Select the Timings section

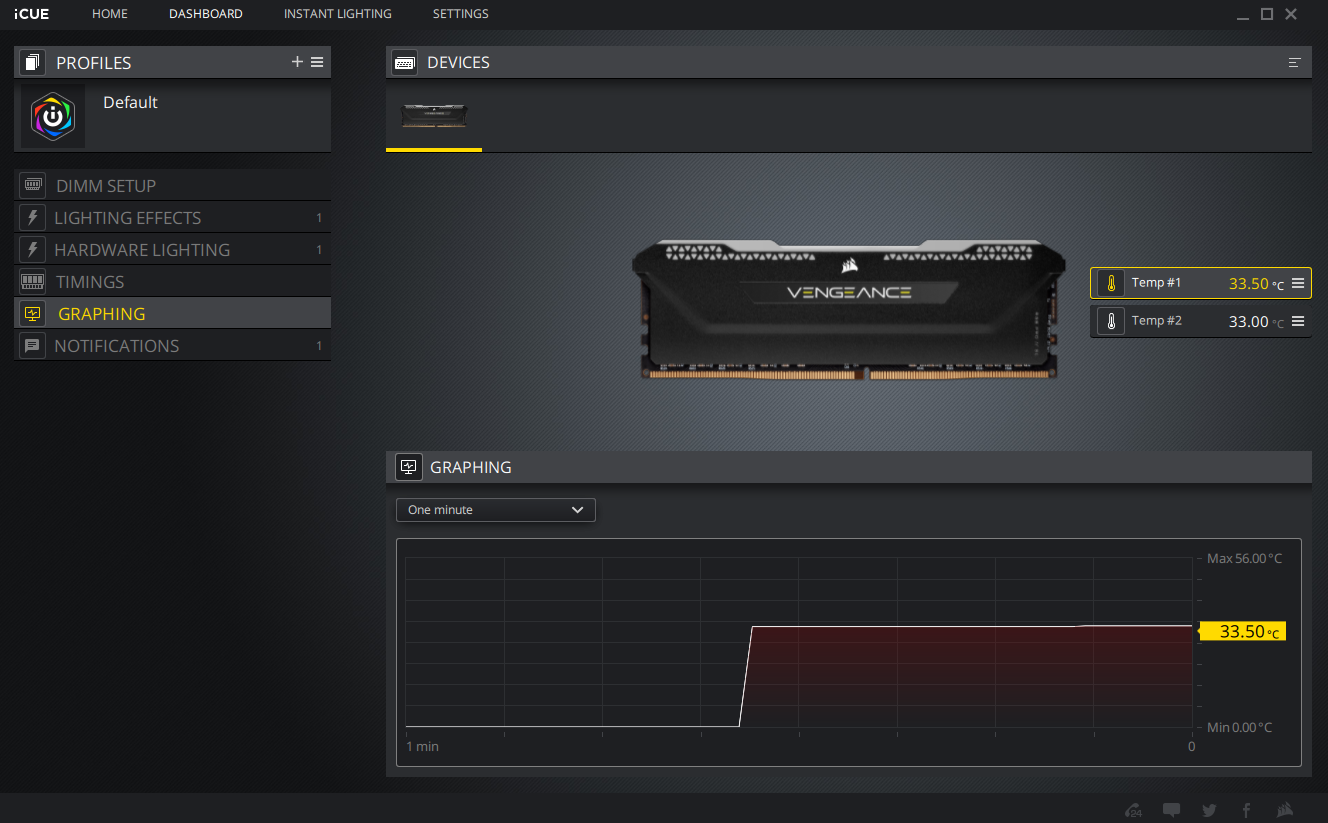(x=90, y=282)
